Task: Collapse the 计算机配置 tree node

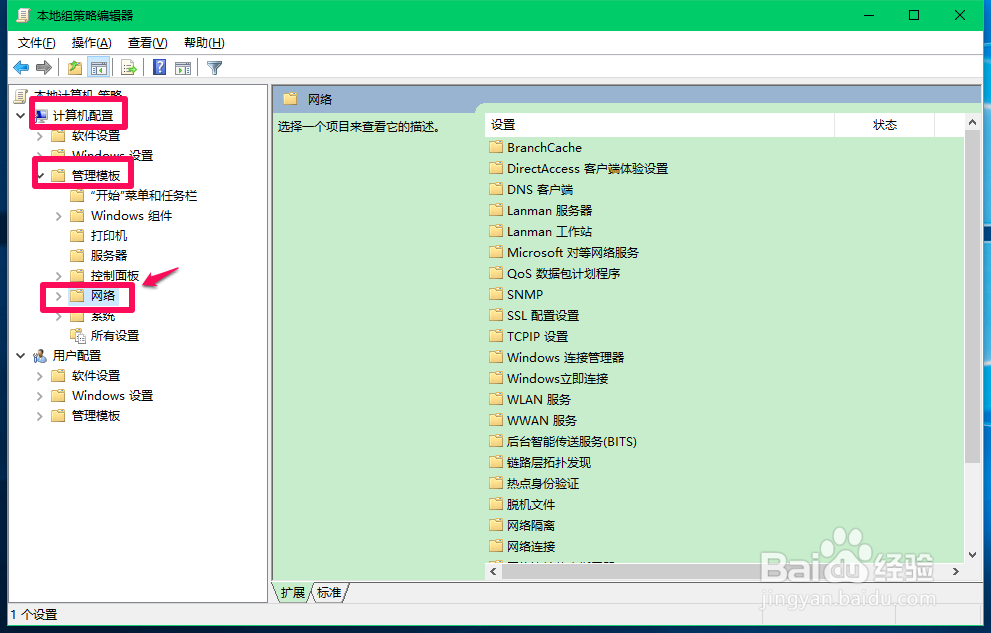Action: coord(21,114)
